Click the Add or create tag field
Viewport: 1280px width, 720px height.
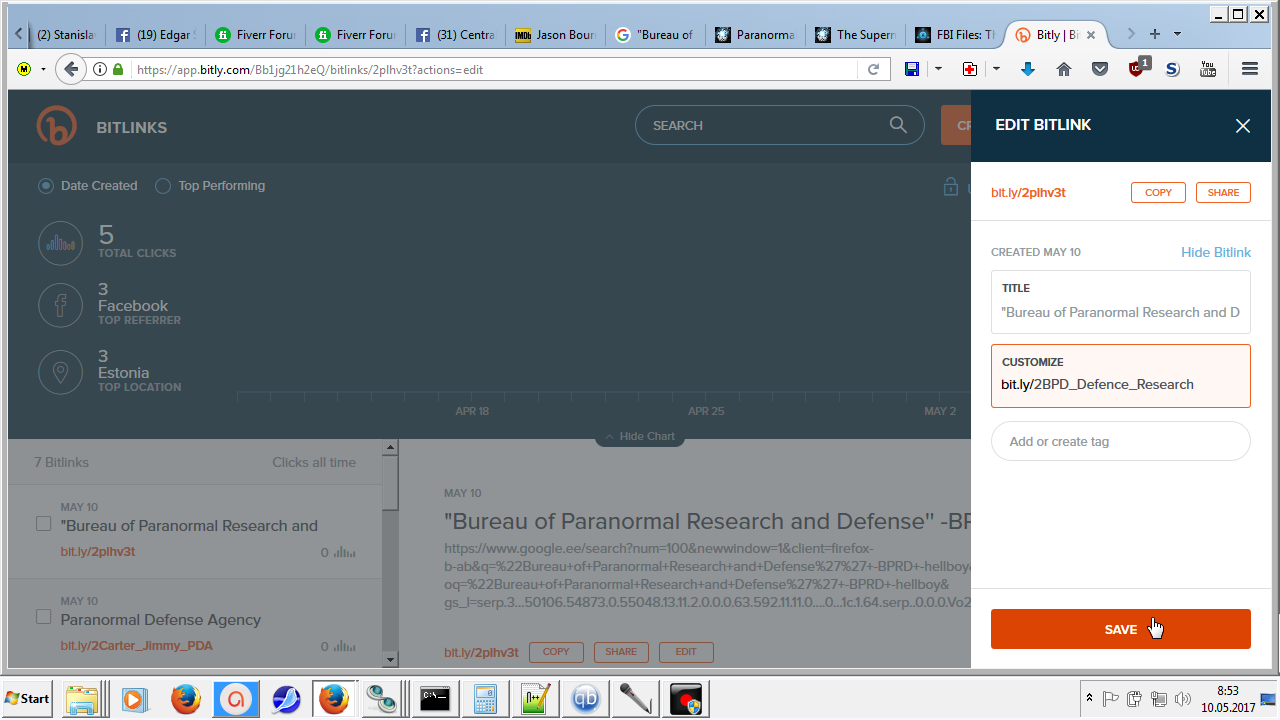click(1121, 441)
